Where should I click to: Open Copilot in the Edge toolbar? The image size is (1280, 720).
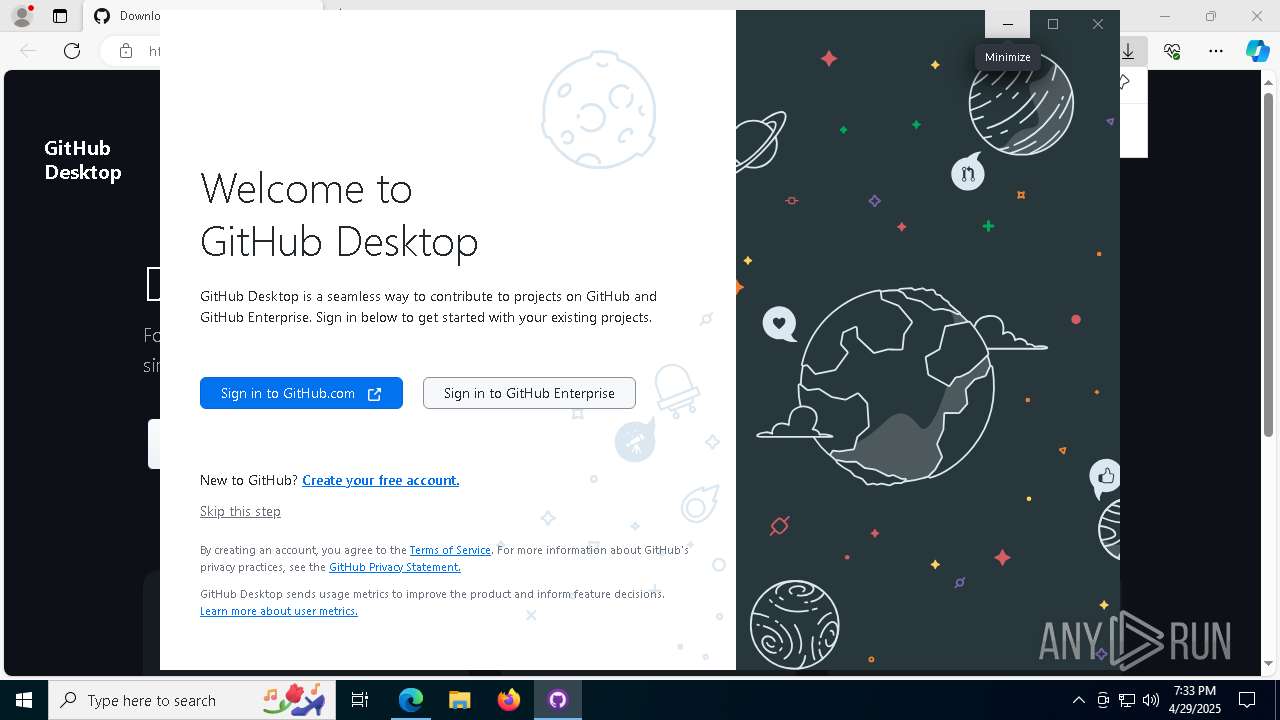[1258, 51]
